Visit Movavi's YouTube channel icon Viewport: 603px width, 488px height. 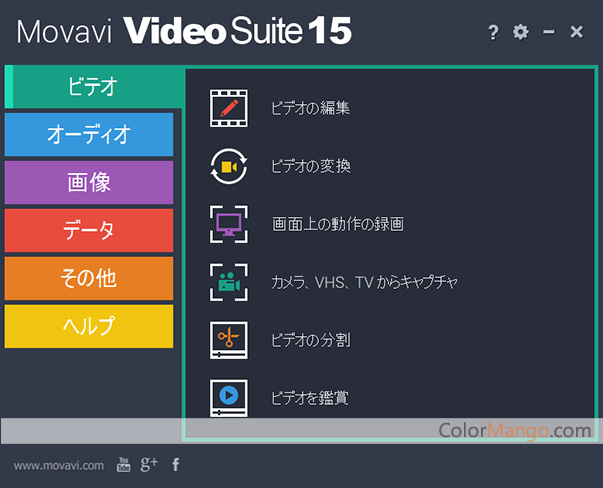click(x=123, y=465)
